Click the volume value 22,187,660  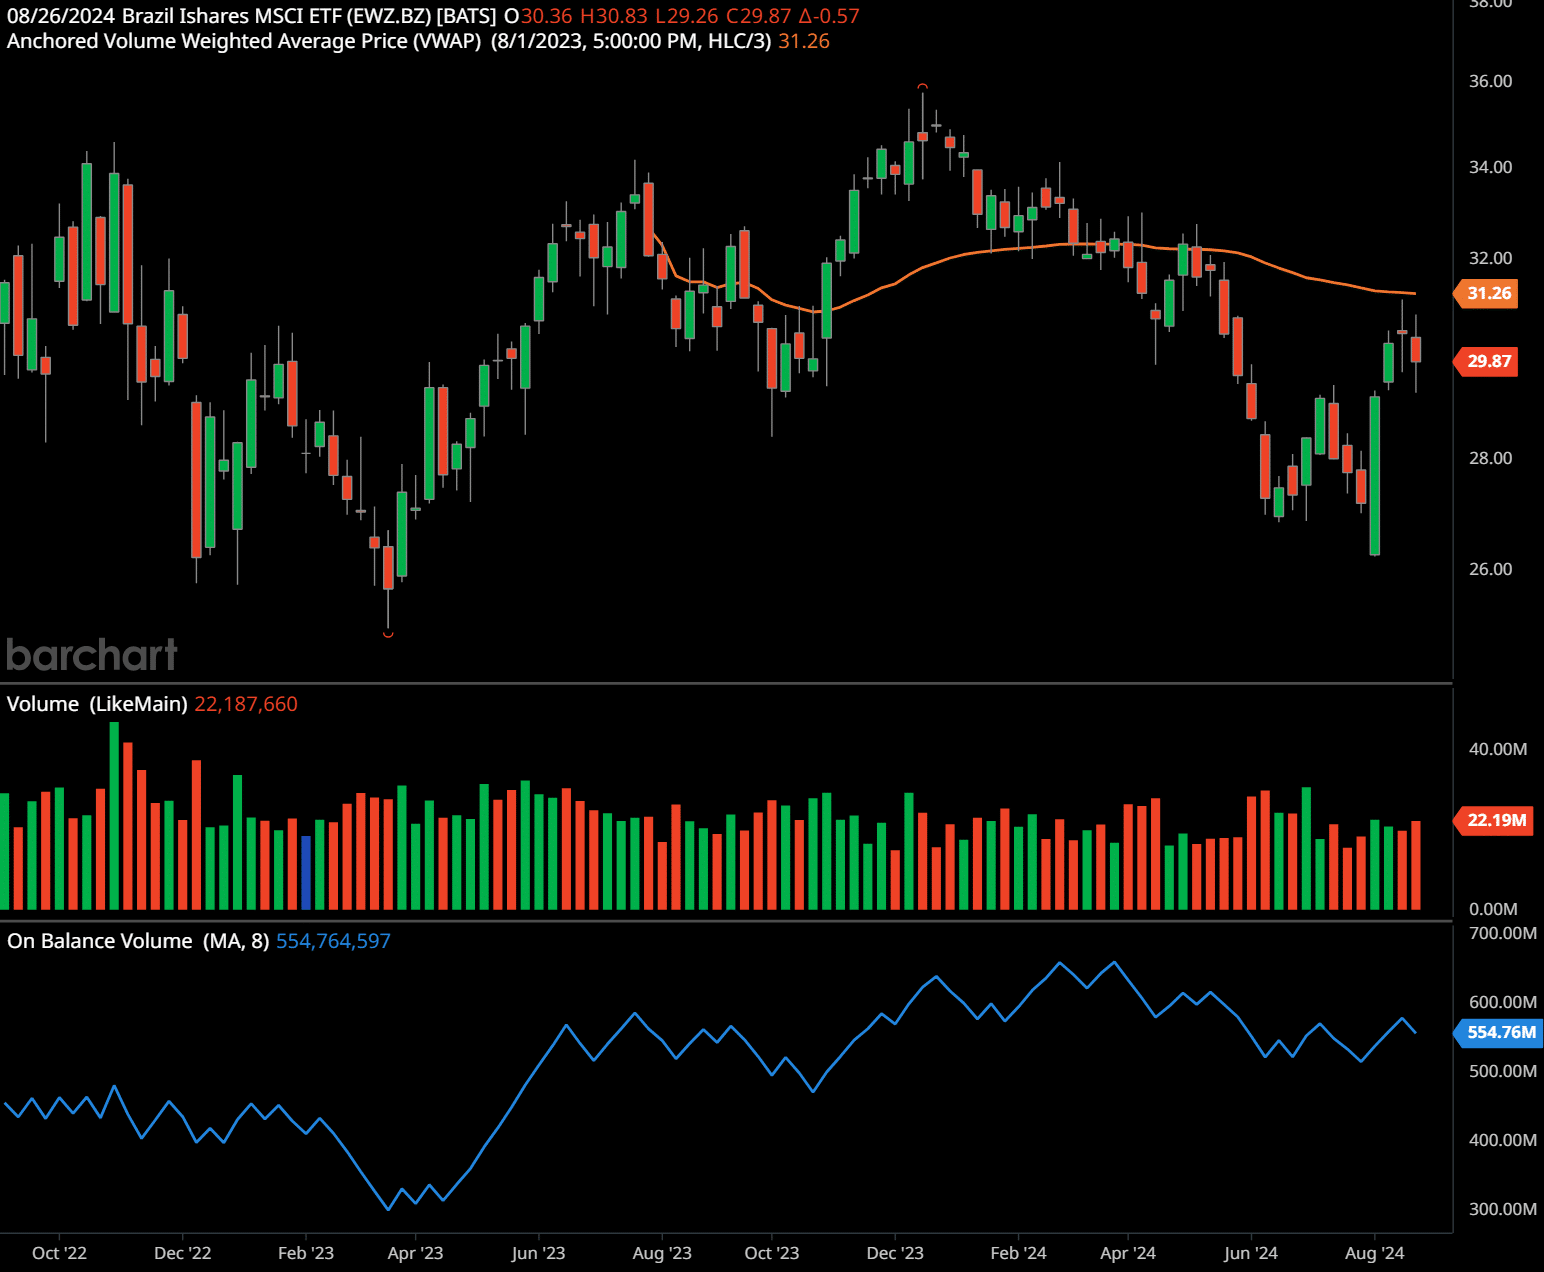pyautogui.click(x=246, y=704)
